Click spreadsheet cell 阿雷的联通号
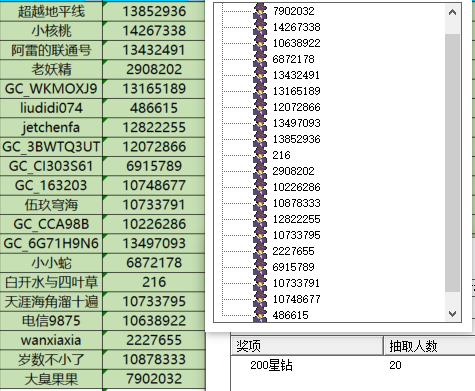Screen dimensions: 475x391 point(51,50)
